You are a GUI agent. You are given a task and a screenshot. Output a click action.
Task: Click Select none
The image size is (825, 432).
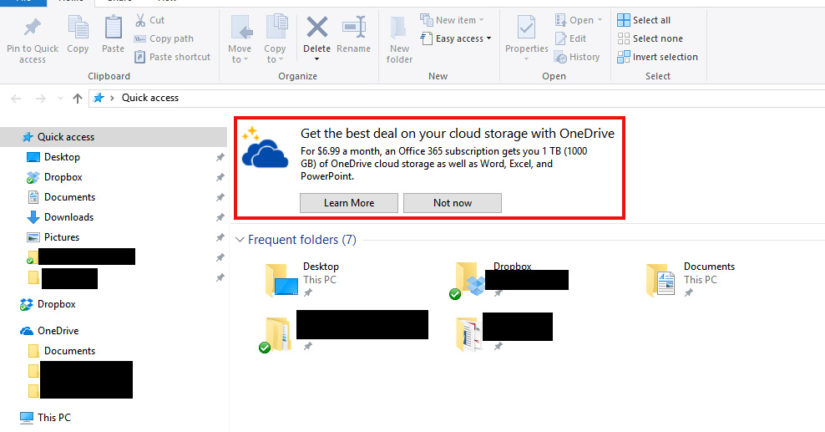(650, 38)
